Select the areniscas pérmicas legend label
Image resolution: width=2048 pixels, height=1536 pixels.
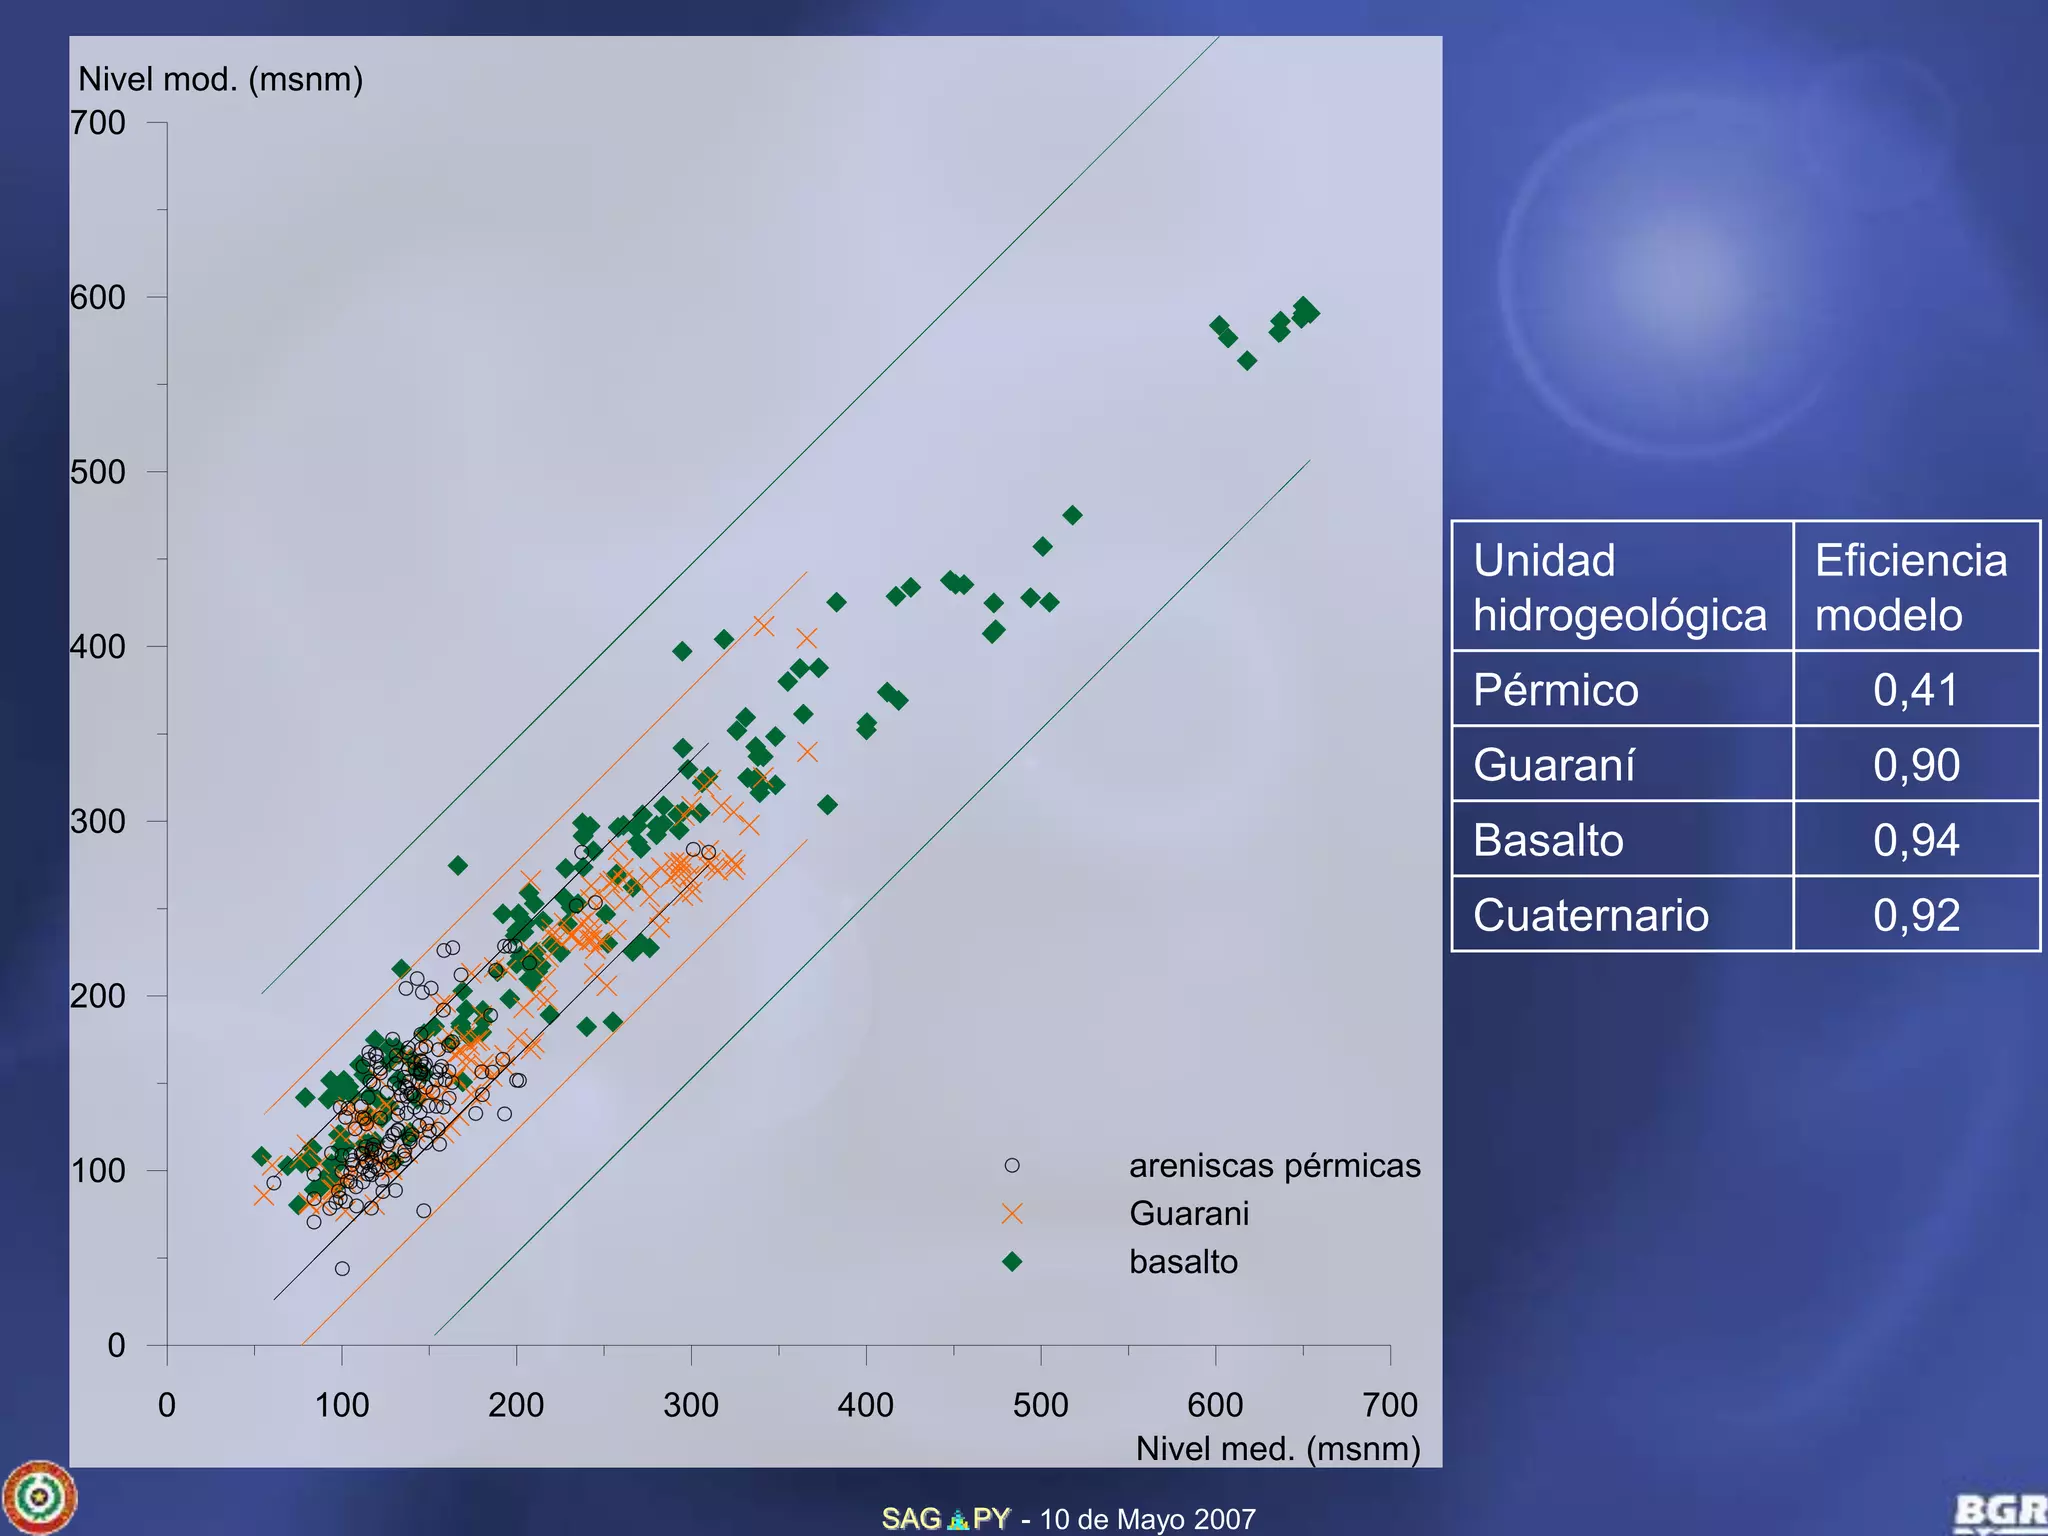(1274, 1166)
